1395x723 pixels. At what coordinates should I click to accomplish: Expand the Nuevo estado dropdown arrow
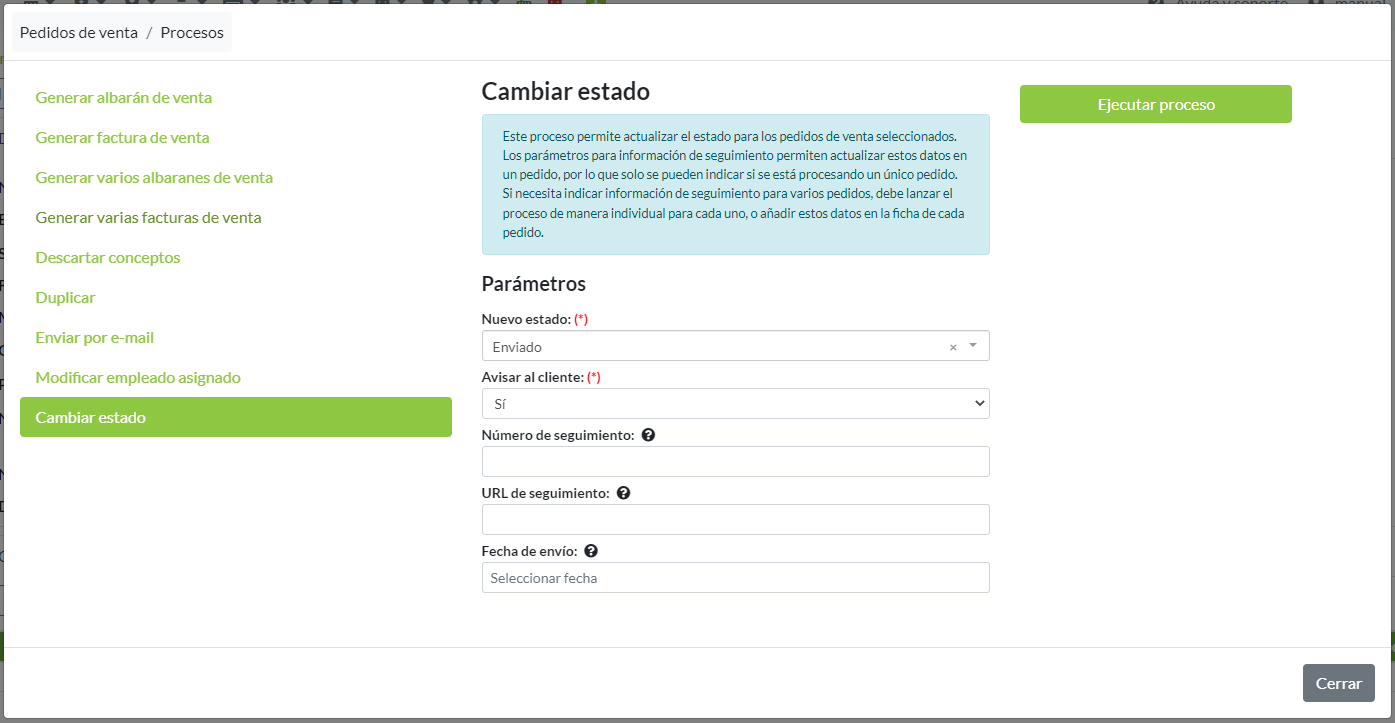973,346
